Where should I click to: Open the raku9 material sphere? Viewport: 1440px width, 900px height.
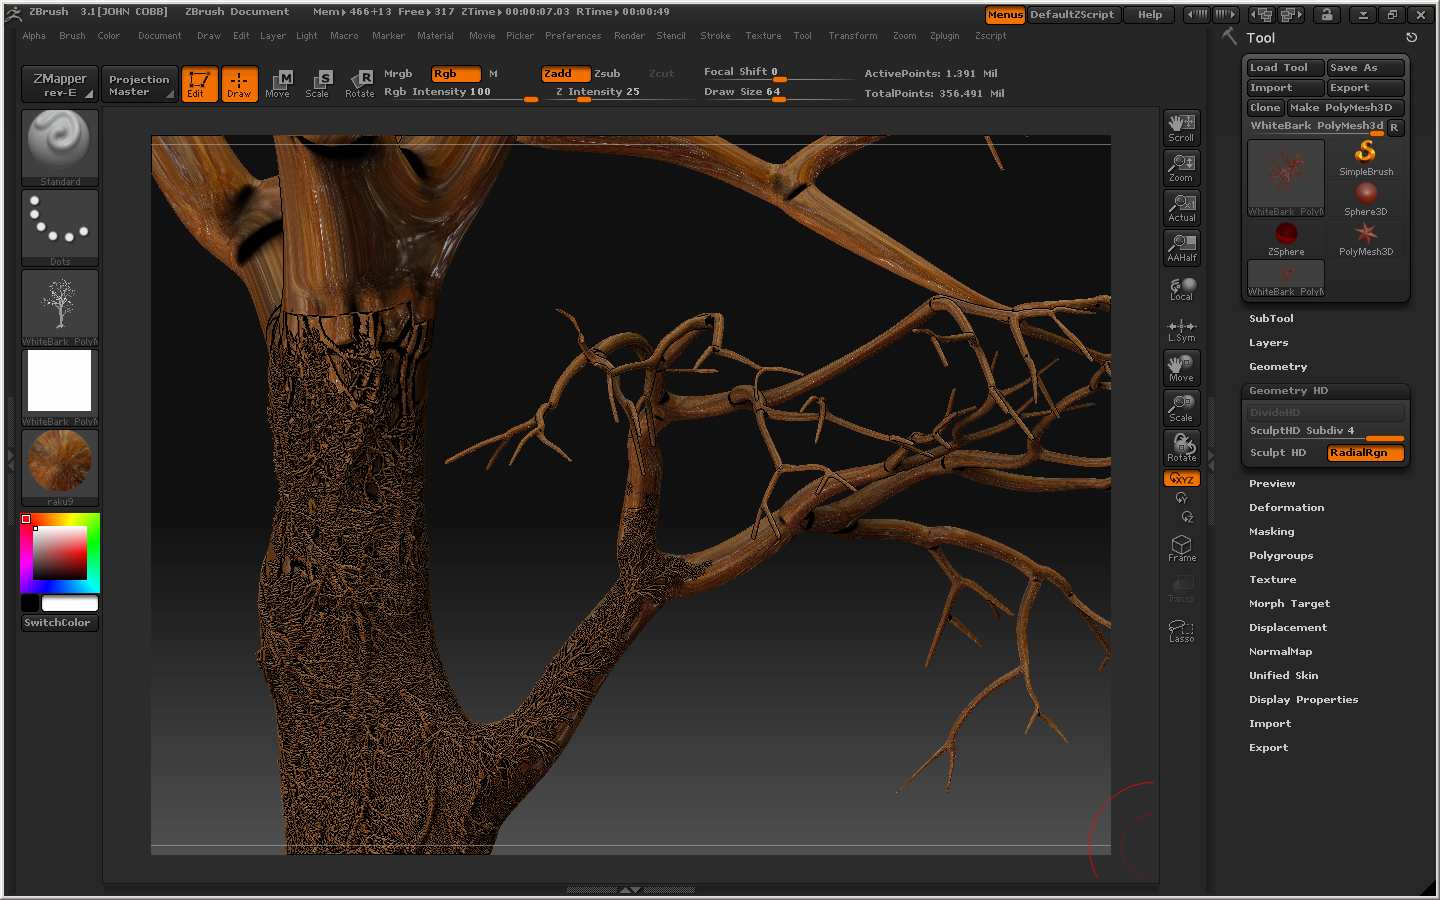60,467
